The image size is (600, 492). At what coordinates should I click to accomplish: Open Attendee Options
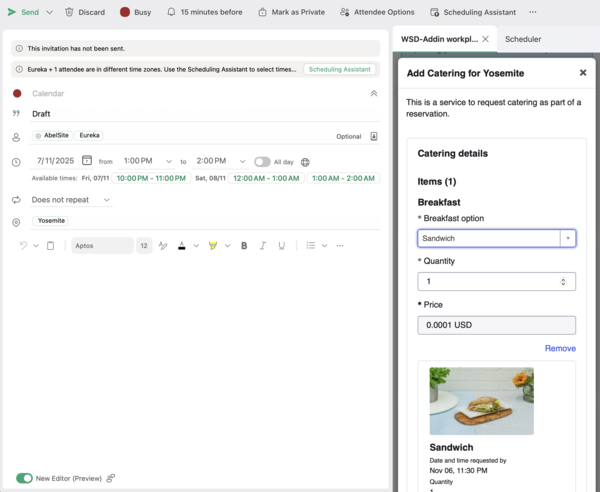click(377, 12)
